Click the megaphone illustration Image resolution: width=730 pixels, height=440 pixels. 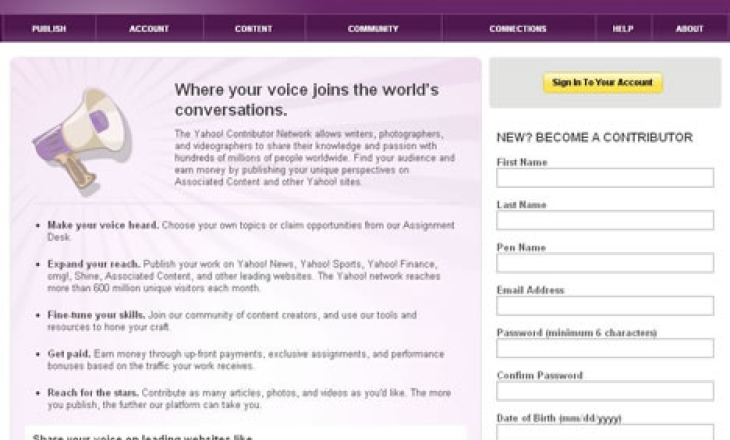pos(82,142)
